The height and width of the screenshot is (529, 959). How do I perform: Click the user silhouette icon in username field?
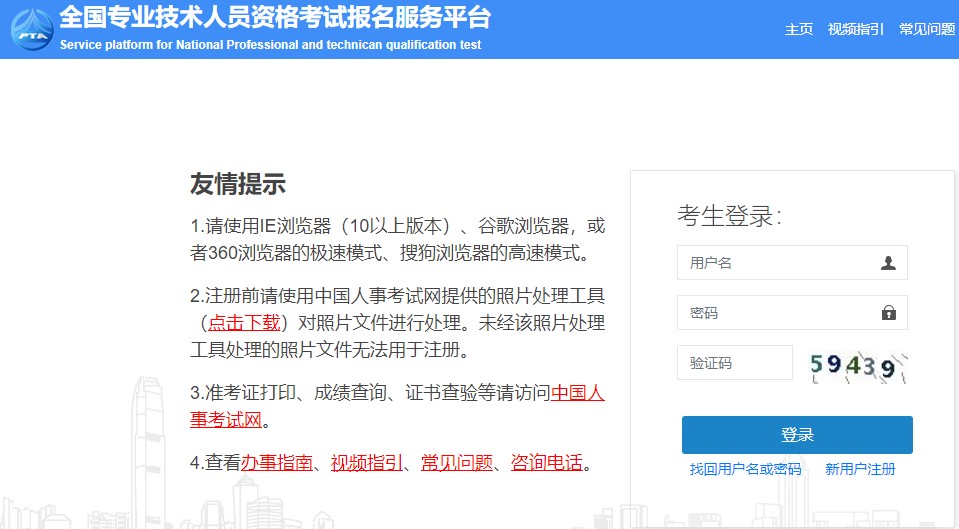click(x=888, y=263)
